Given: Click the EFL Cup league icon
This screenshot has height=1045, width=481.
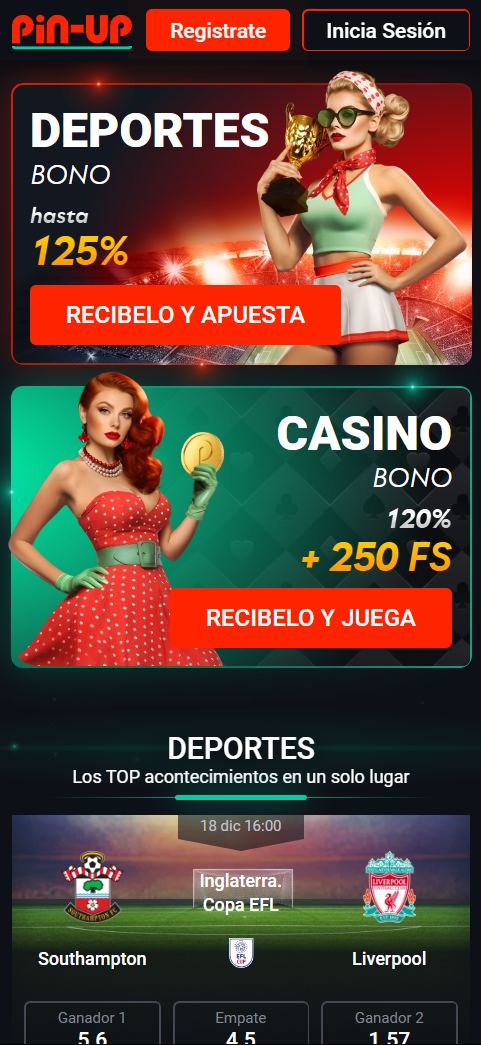Looking at the screenshot, I should click(241, 953).
